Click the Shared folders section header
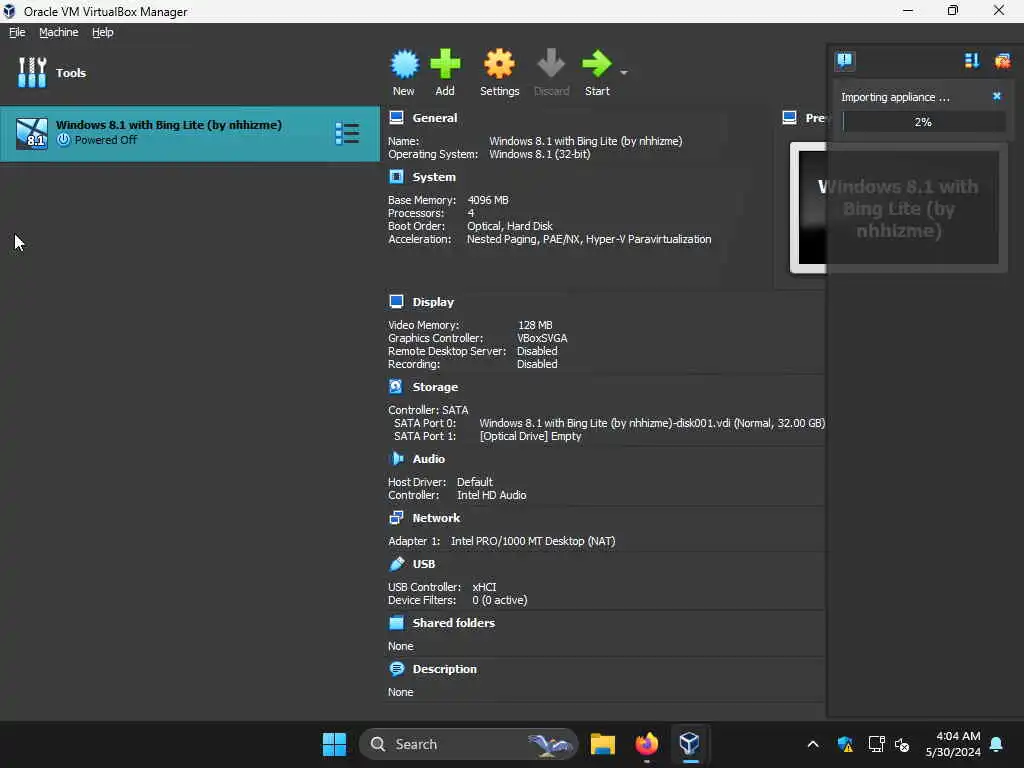Viewport: 1024px width, 768px height. tap(453, 623)
